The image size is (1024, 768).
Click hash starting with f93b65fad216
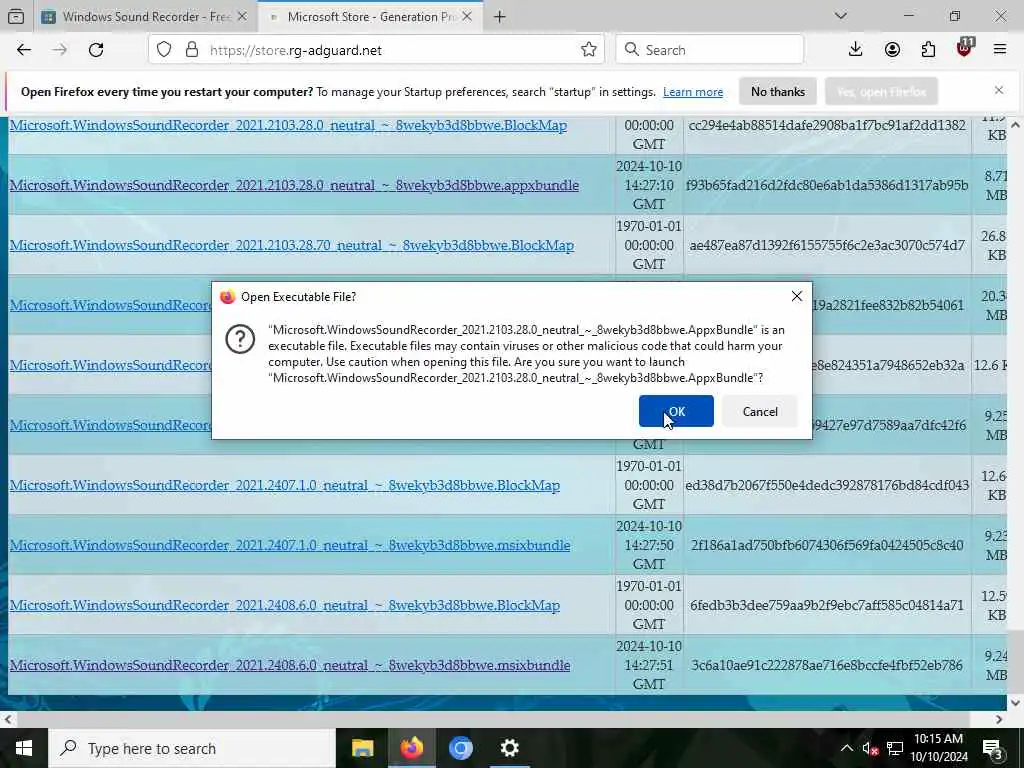point(827,185)
